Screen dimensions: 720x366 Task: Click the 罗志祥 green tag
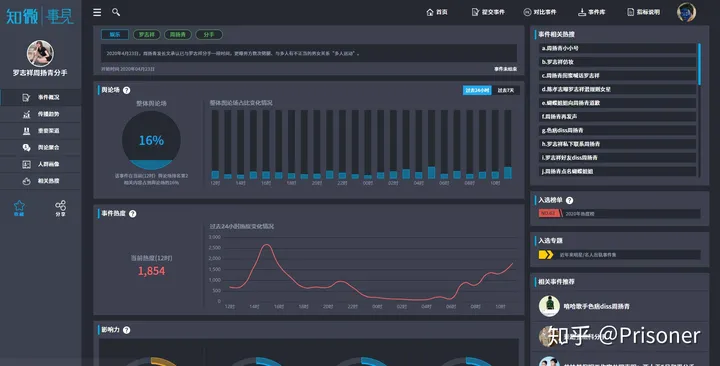tap(146, 34)
